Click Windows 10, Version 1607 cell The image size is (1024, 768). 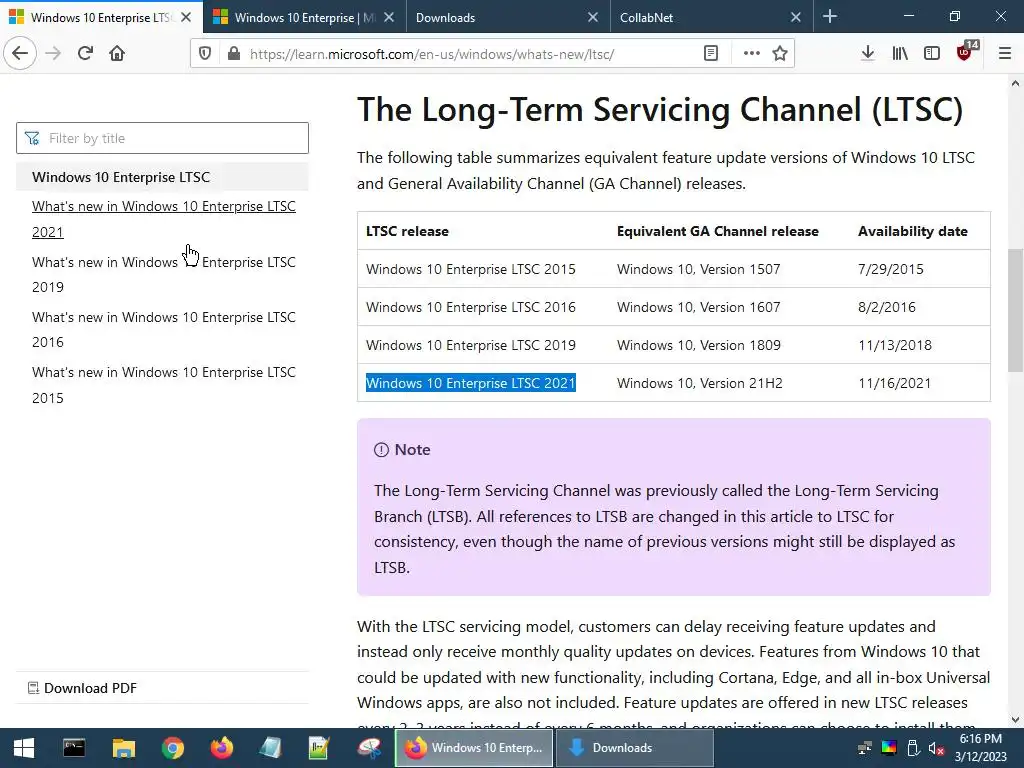click(698, 307)
